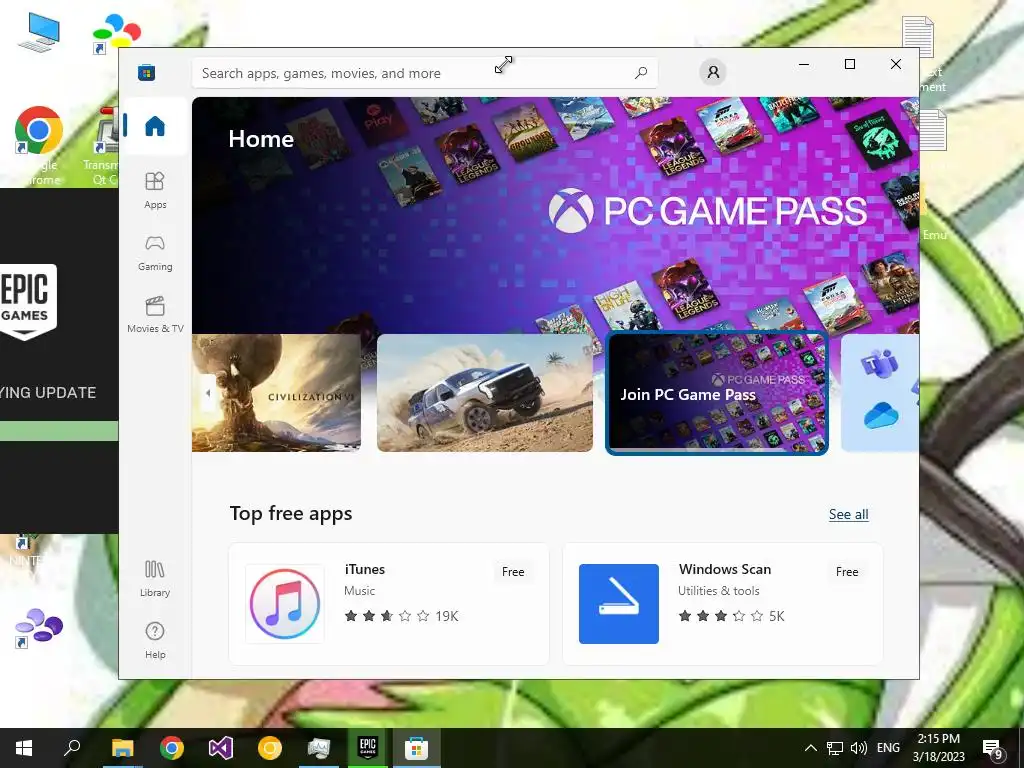
Task: Open the truck racing game featured card
Action: (485, 392)
